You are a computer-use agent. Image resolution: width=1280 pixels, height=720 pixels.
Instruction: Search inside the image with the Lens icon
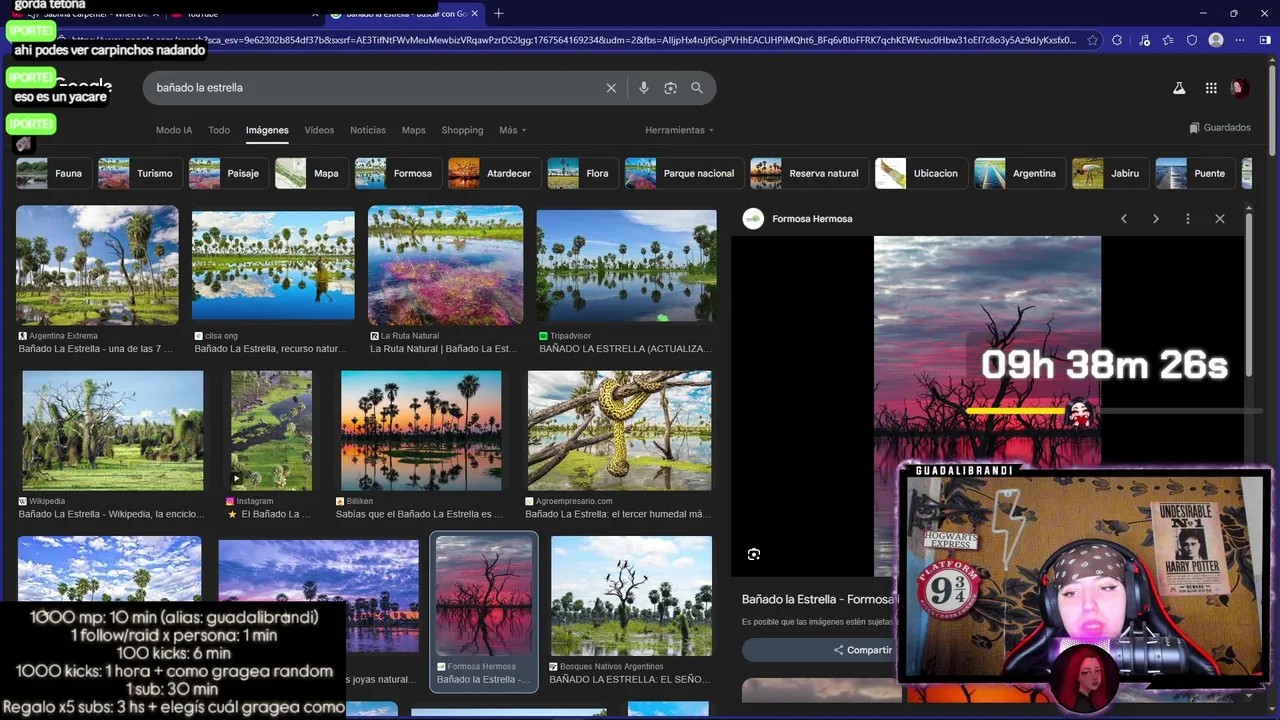click(754, 554)
